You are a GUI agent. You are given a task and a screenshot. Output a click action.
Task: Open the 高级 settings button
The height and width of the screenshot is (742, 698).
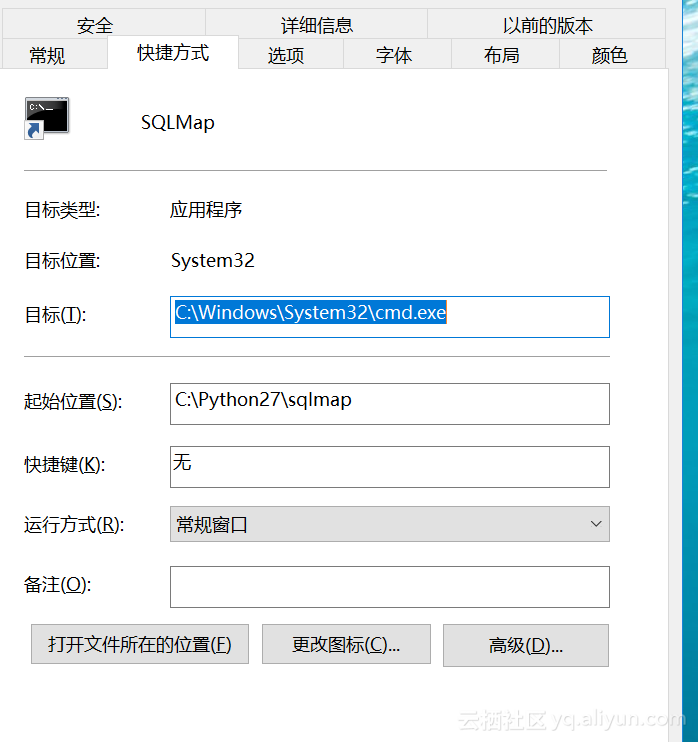click(526, 645)
